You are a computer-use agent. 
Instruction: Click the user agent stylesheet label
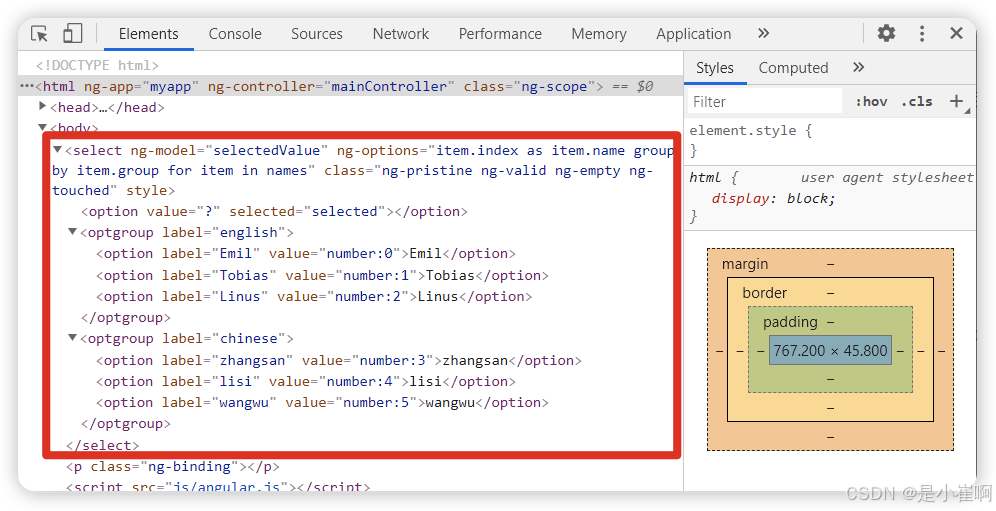click(887, 177)
